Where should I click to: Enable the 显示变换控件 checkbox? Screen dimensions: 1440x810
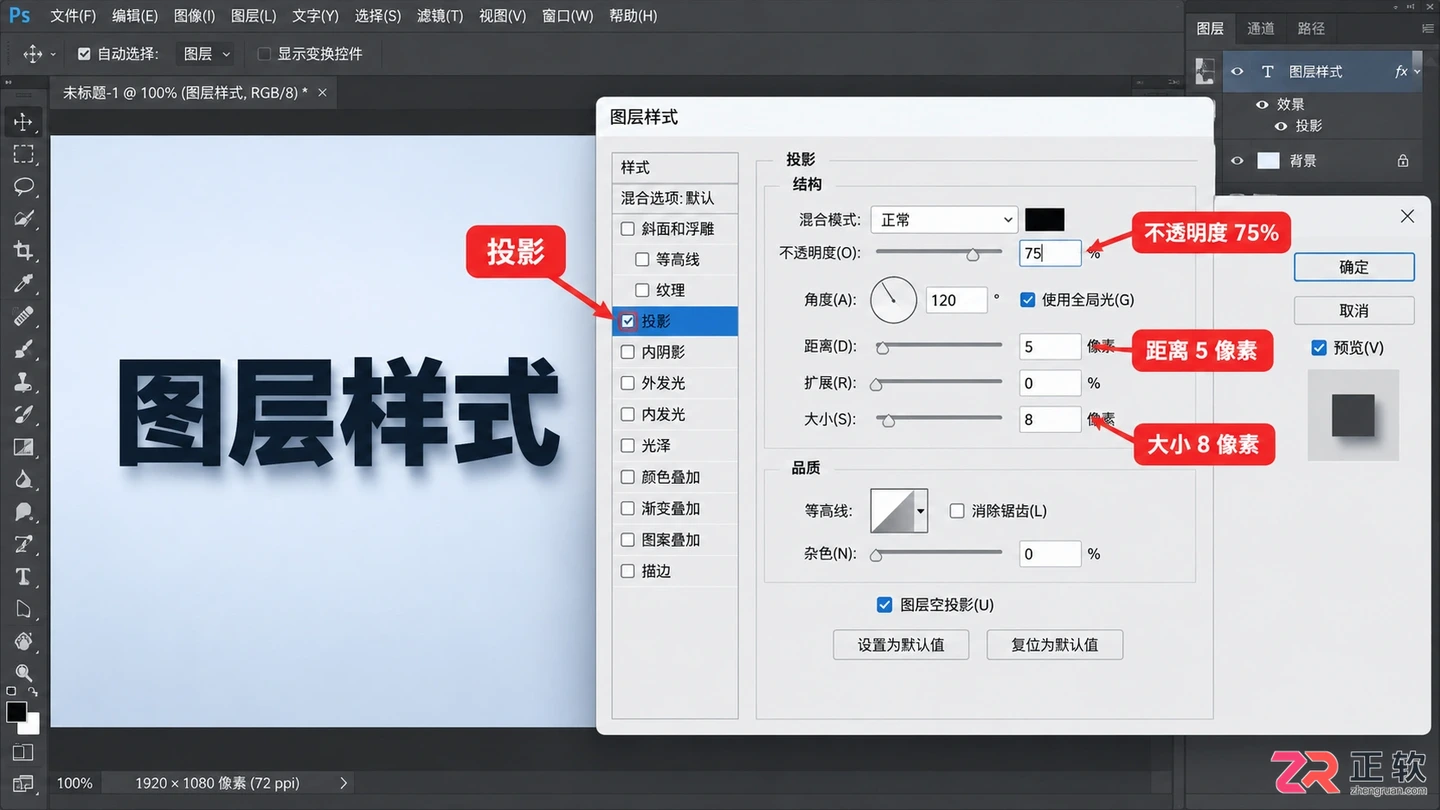coord(264,54)
